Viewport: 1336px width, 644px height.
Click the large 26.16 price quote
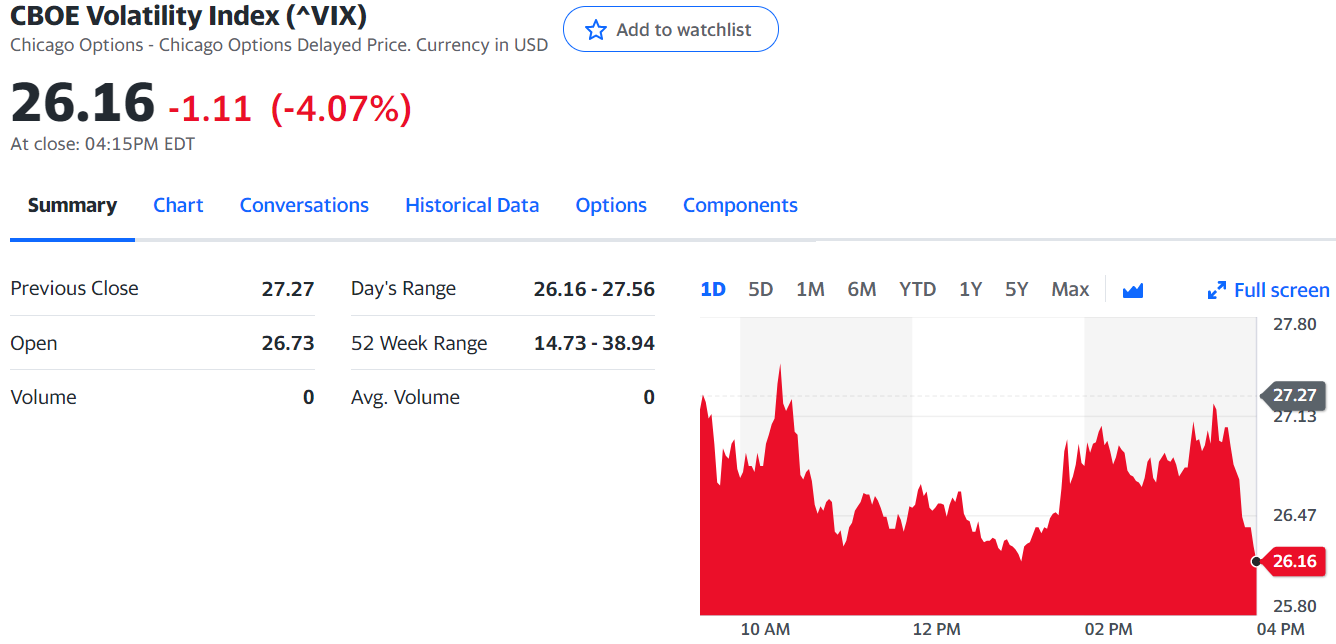(x=83, y=102)
